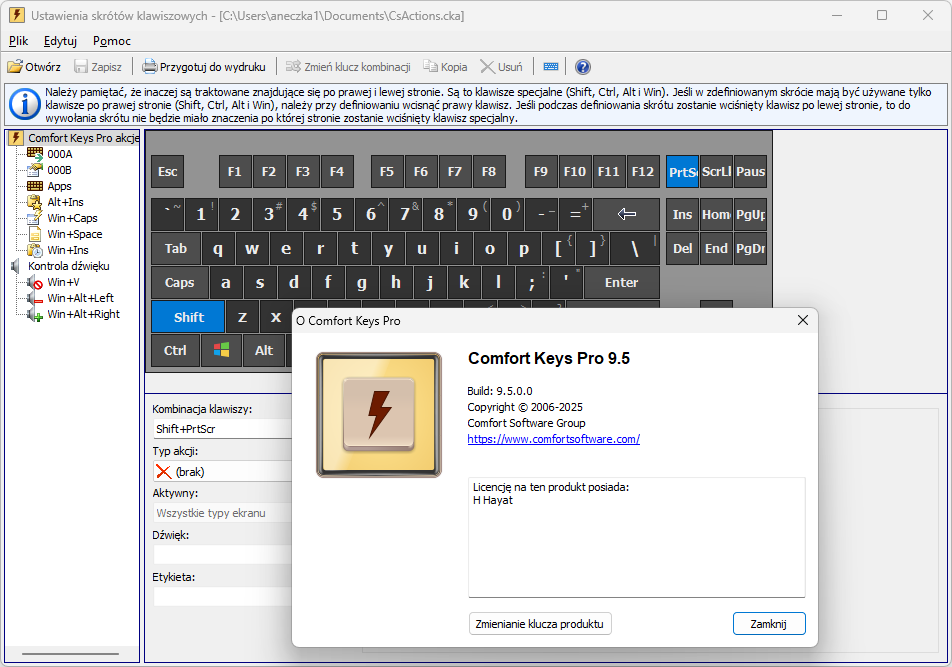This screenshot has width=952, height=667.
Task: Click the Esc key on virtual keyboard
Action: [168, 172]
